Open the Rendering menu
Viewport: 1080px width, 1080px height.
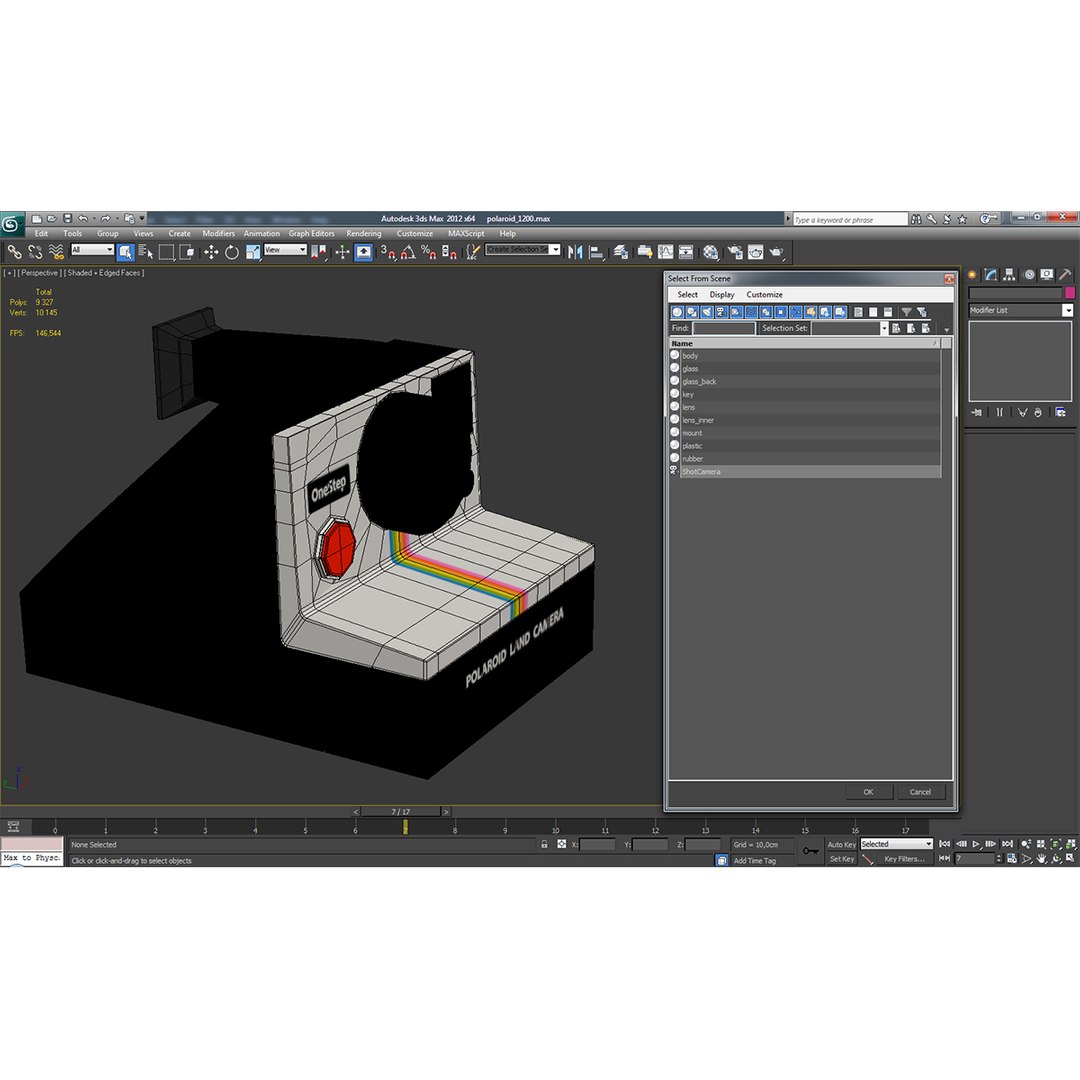(364, 233)
